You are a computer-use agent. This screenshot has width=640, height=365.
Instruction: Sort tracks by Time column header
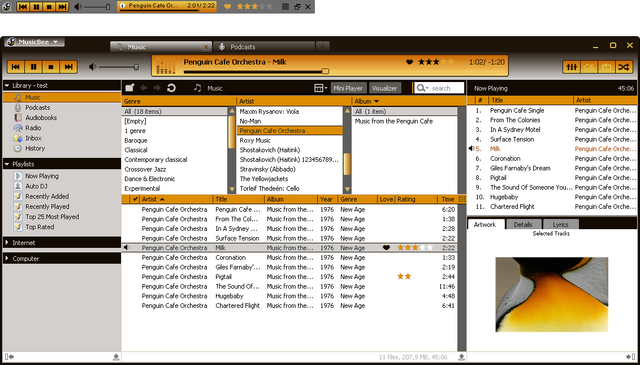coord(448,199)
